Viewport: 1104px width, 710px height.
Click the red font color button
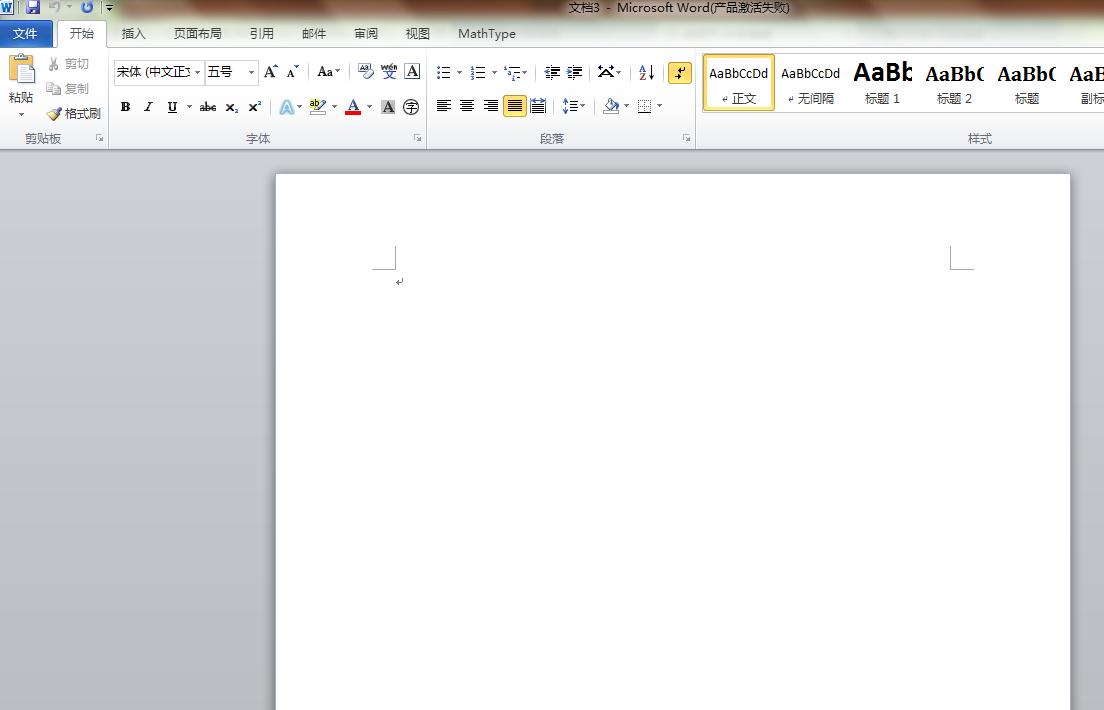pyautogui.click(x=353, y=107)
